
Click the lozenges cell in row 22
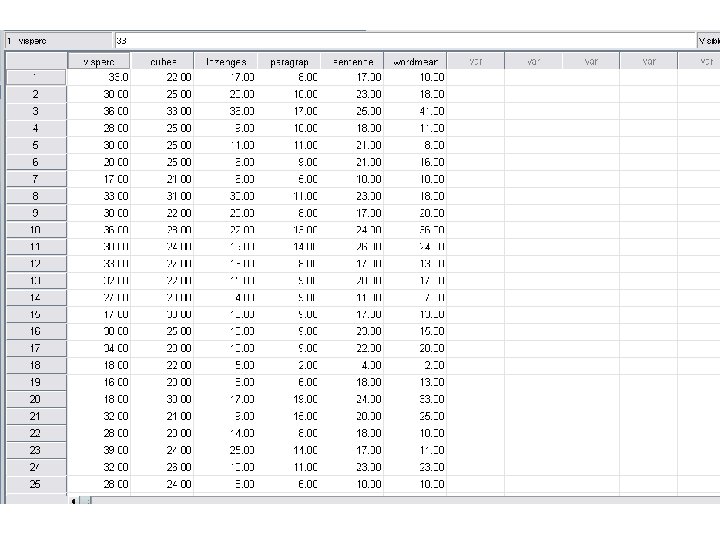[225, 433]
